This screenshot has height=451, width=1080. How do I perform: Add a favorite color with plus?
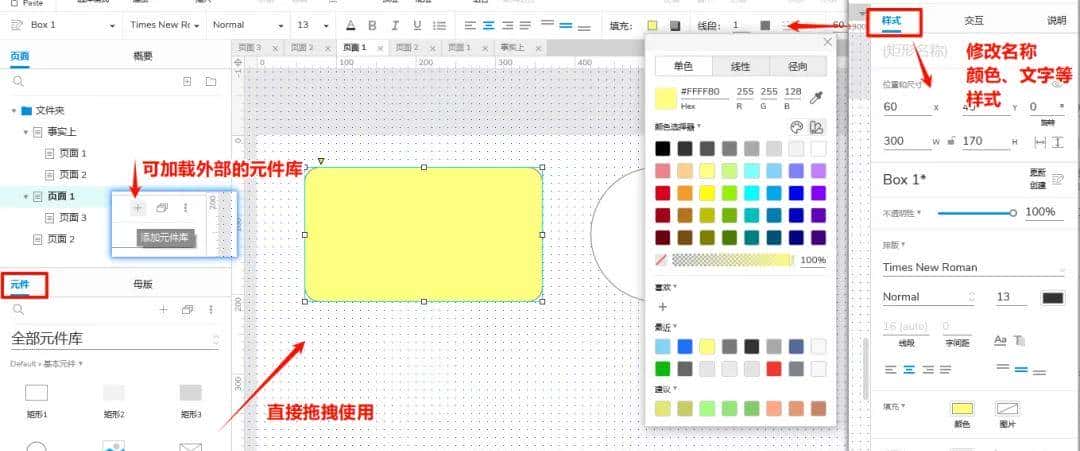coord(663,306)
